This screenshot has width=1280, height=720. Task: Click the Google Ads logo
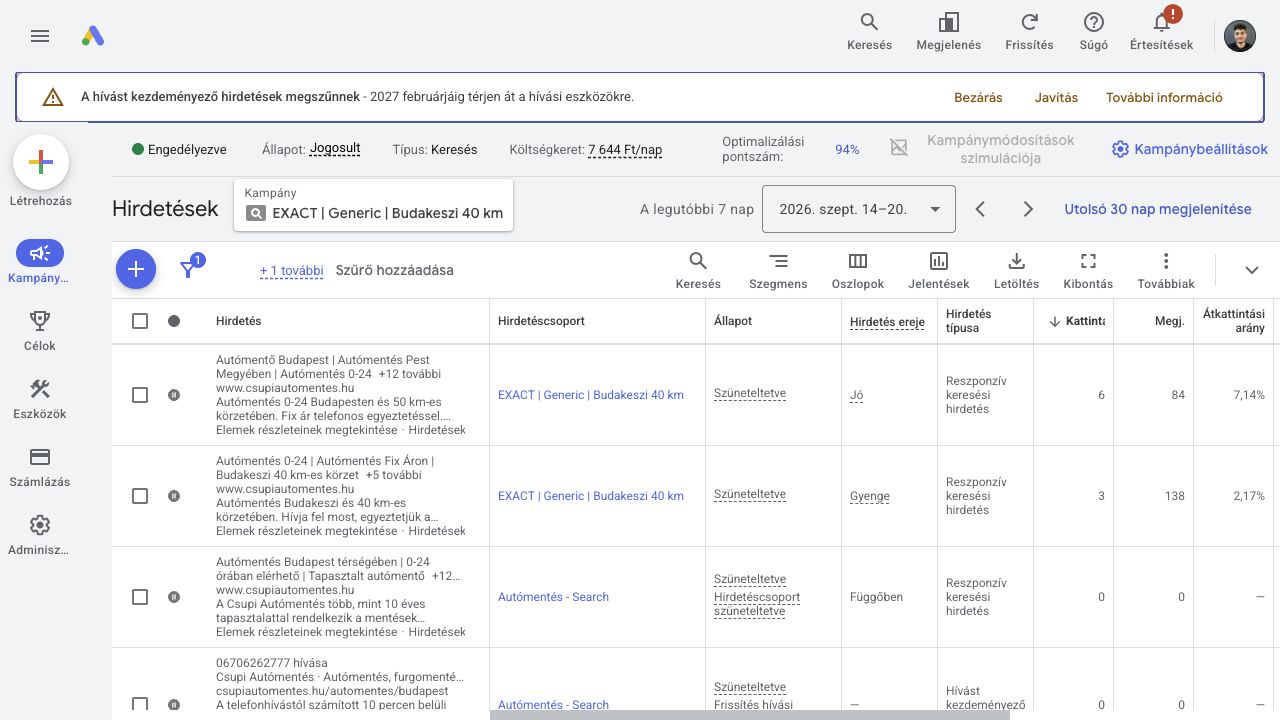point(93,36)
